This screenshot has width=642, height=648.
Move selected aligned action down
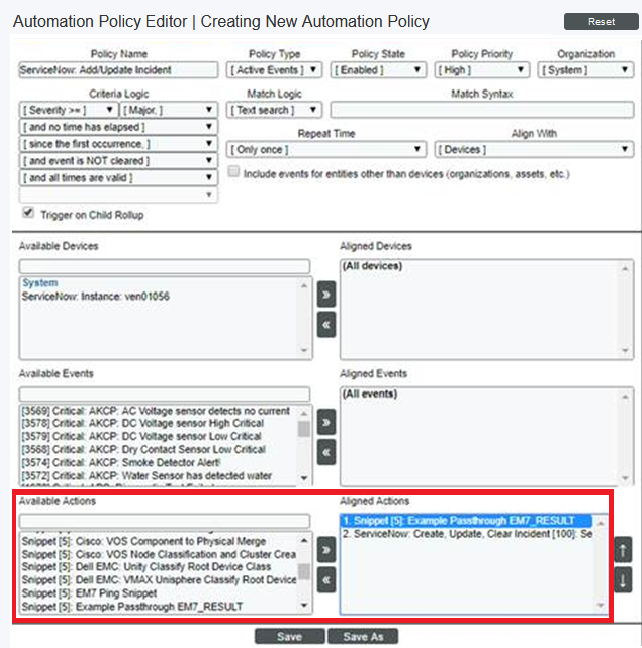tap(623, 580)
